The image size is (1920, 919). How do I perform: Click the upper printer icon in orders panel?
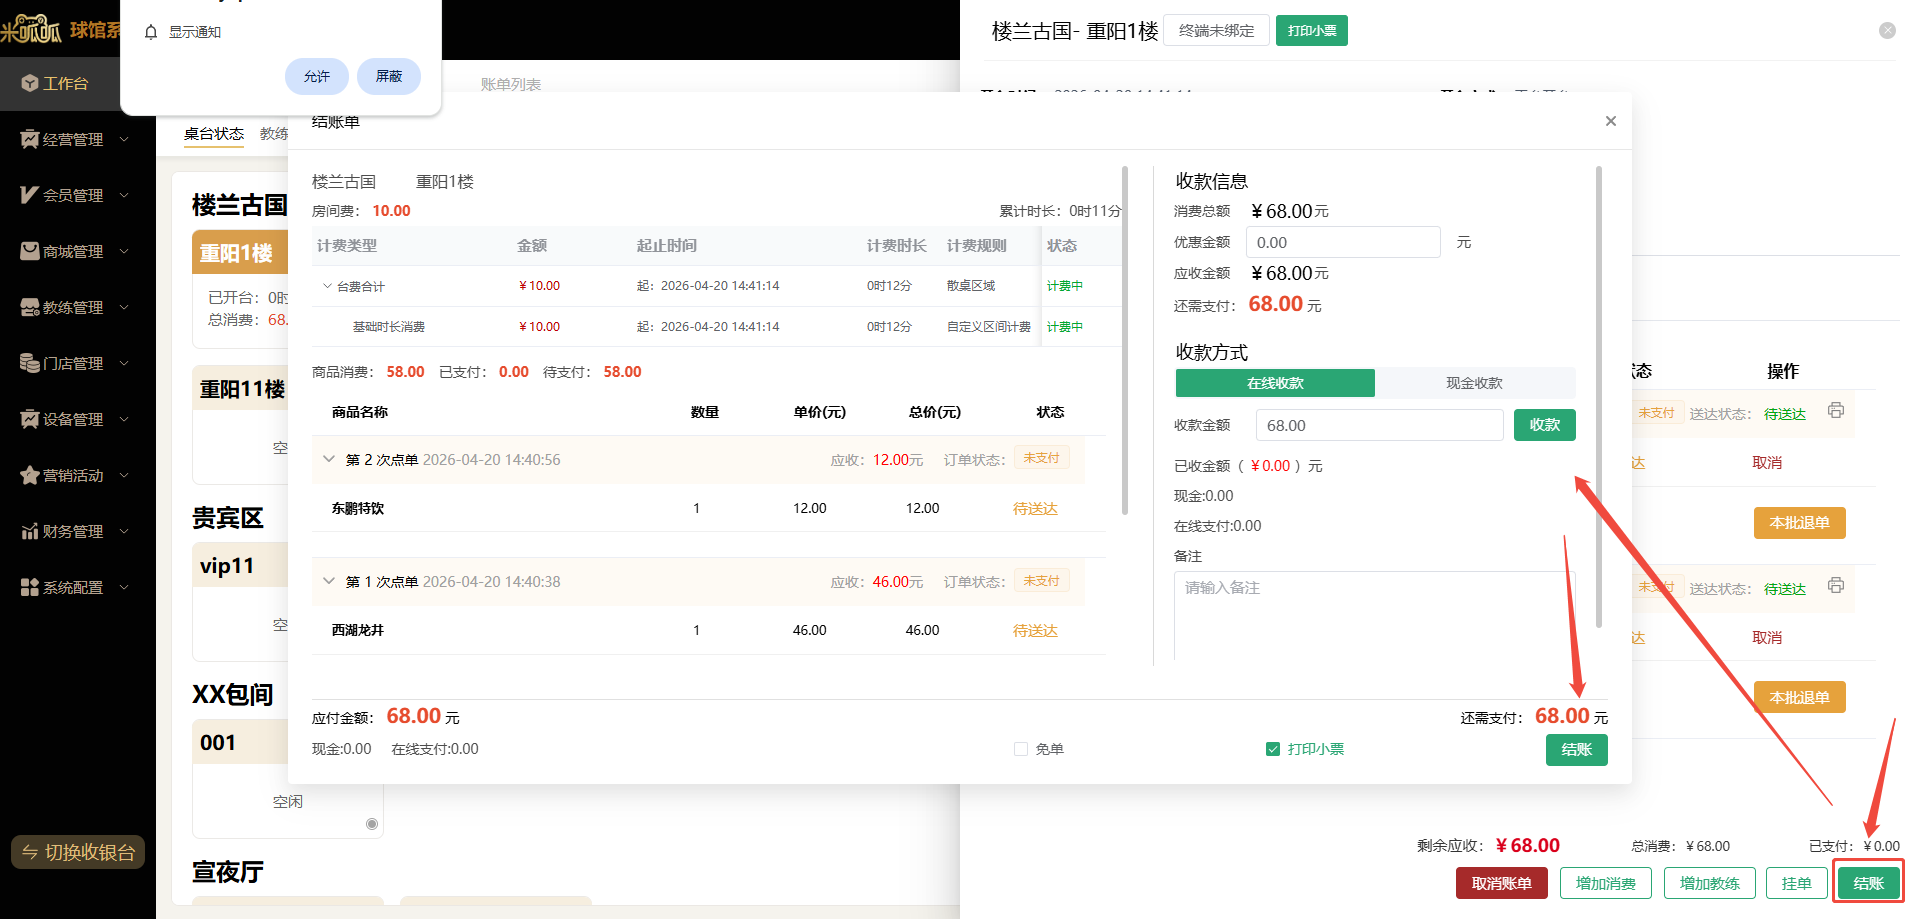(x=1836, y=411)
